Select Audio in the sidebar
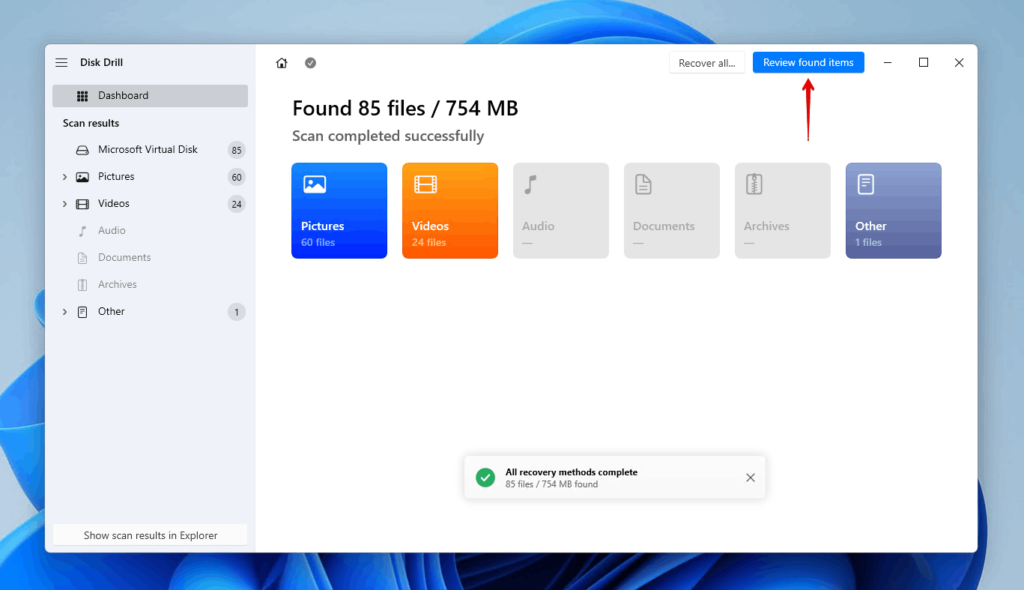 pyautogui.click(x=112, y=231)
